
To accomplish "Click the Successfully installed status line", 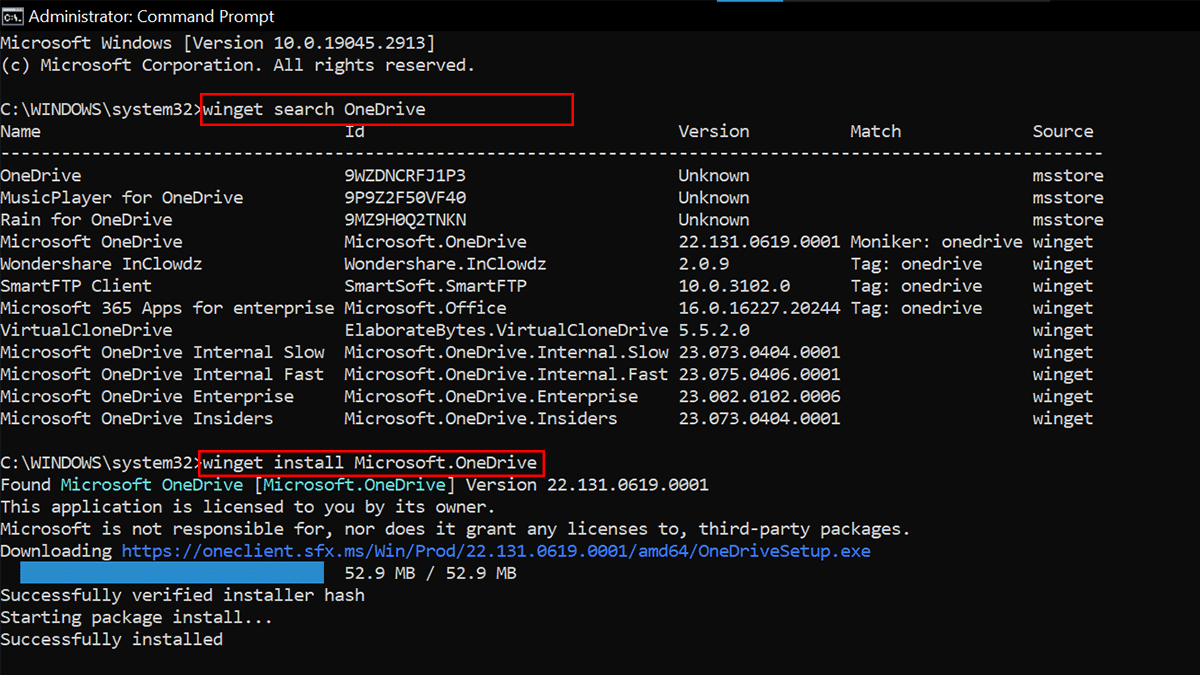I will 111,638.
